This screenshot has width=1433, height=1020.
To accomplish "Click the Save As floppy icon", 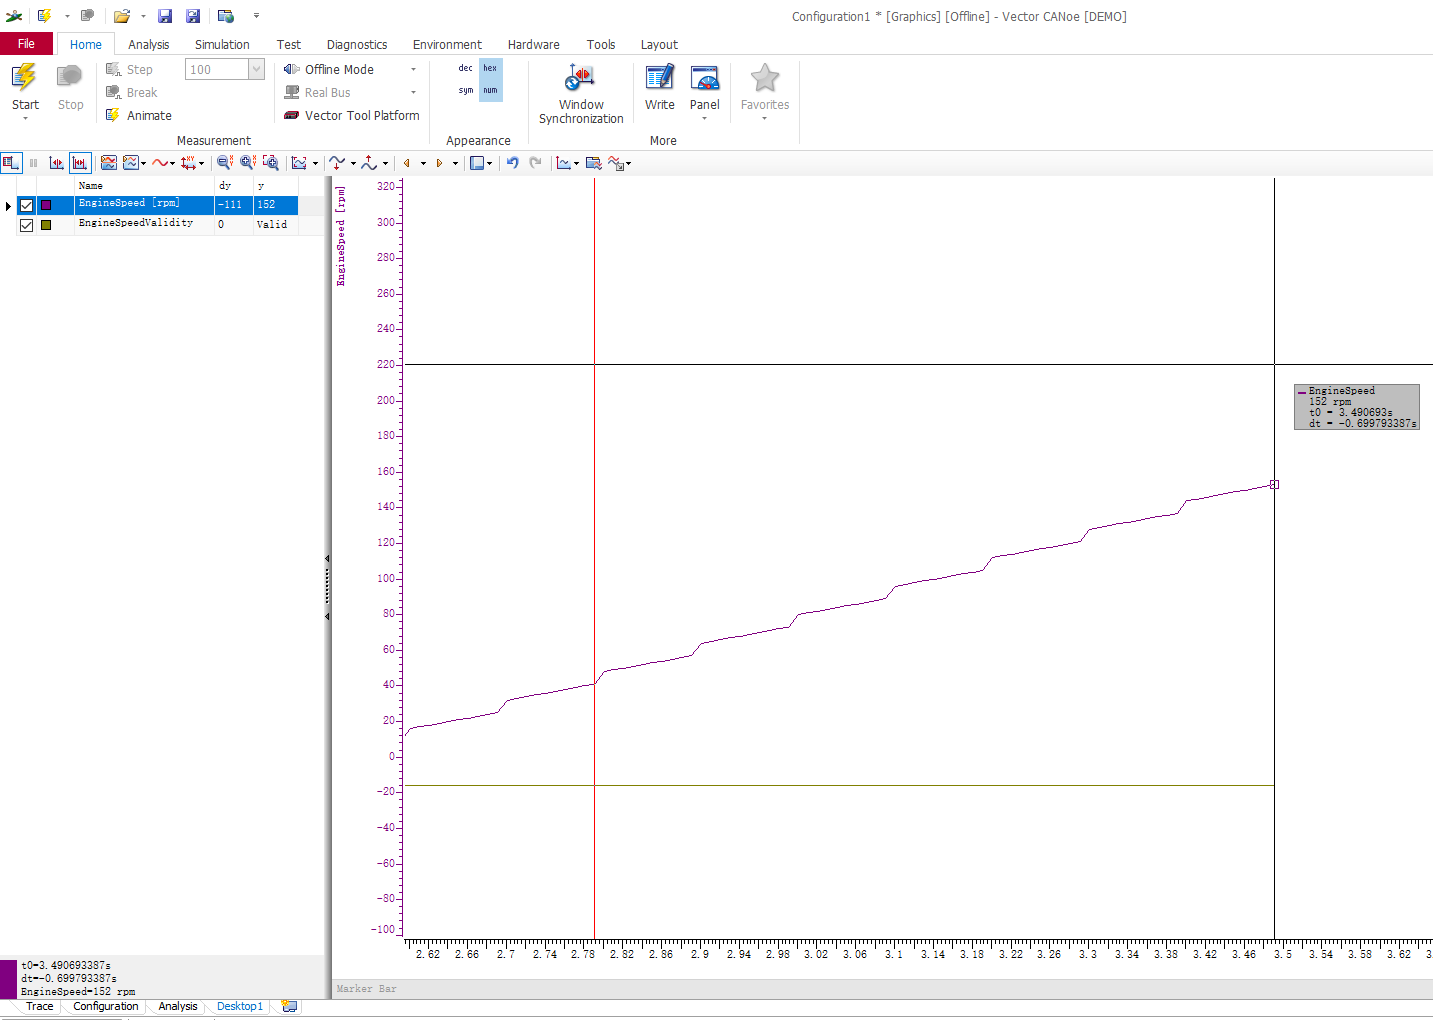I will click(193, 16).
